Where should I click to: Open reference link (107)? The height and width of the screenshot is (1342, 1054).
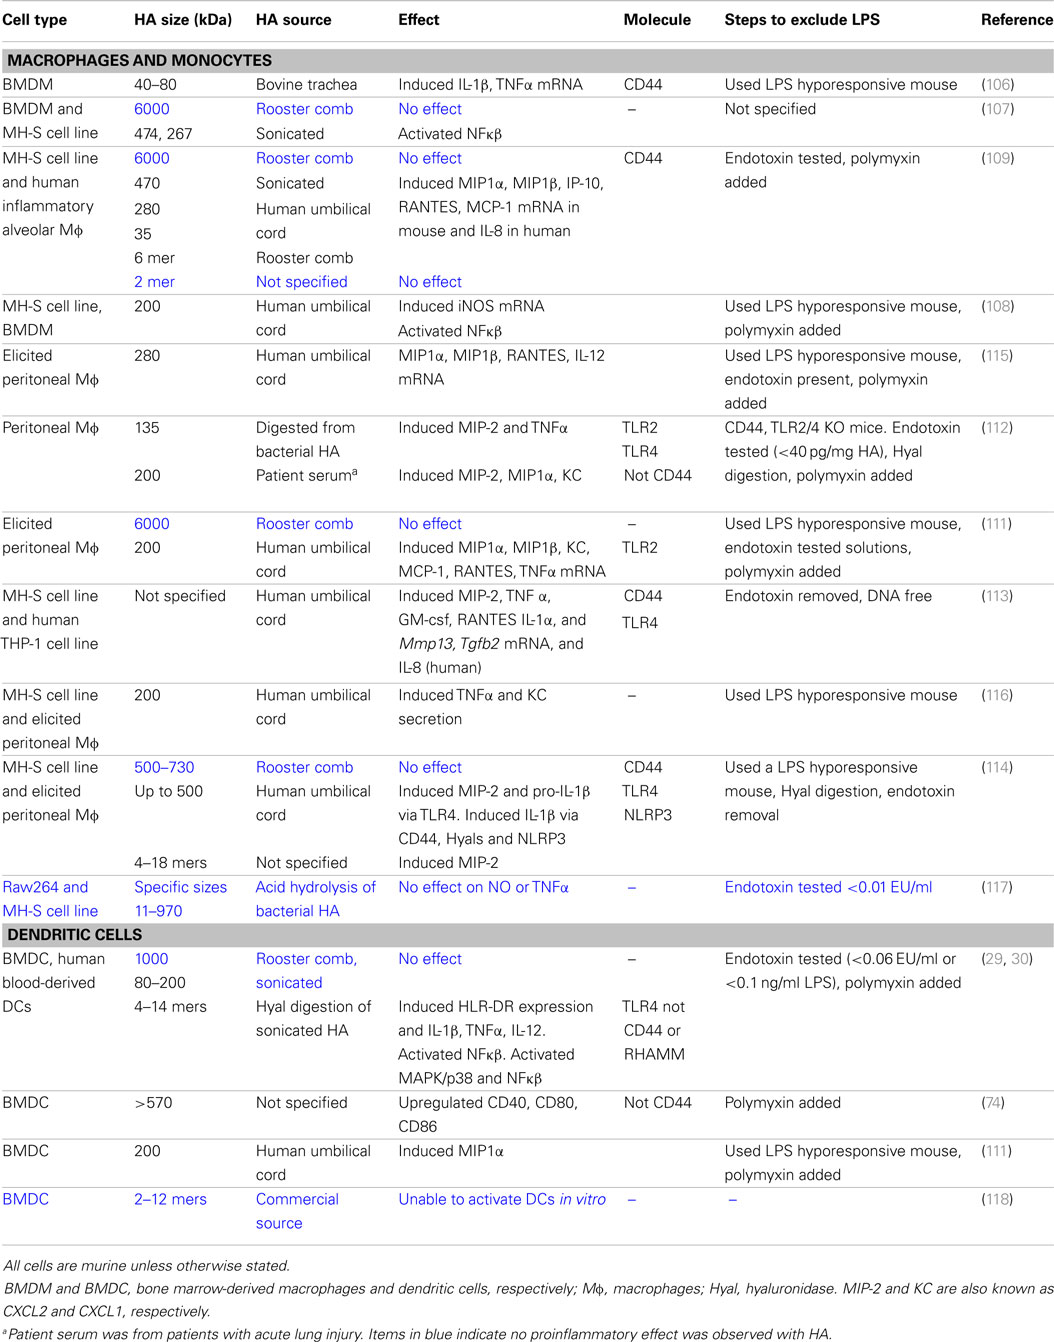point(997,109)
